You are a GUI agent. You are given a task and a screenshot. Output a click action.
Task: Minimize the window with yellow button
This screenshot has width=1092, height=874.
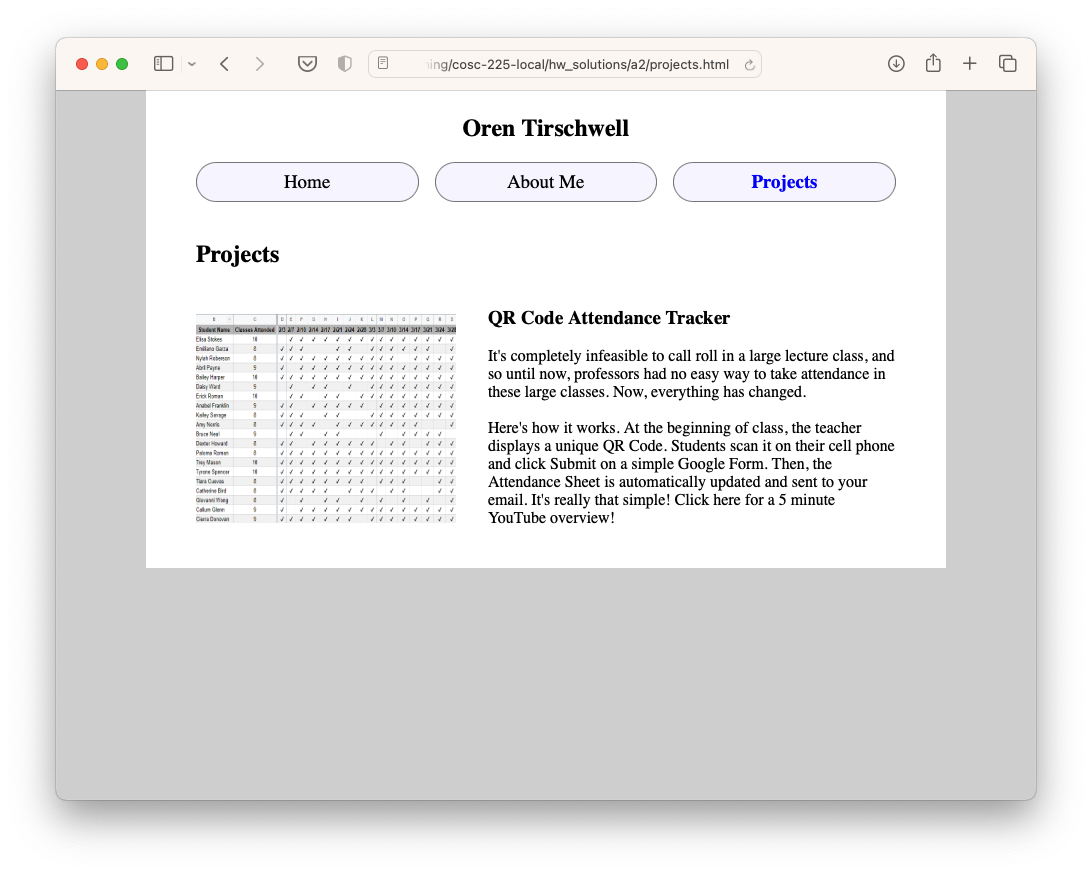tap(102, 64)
